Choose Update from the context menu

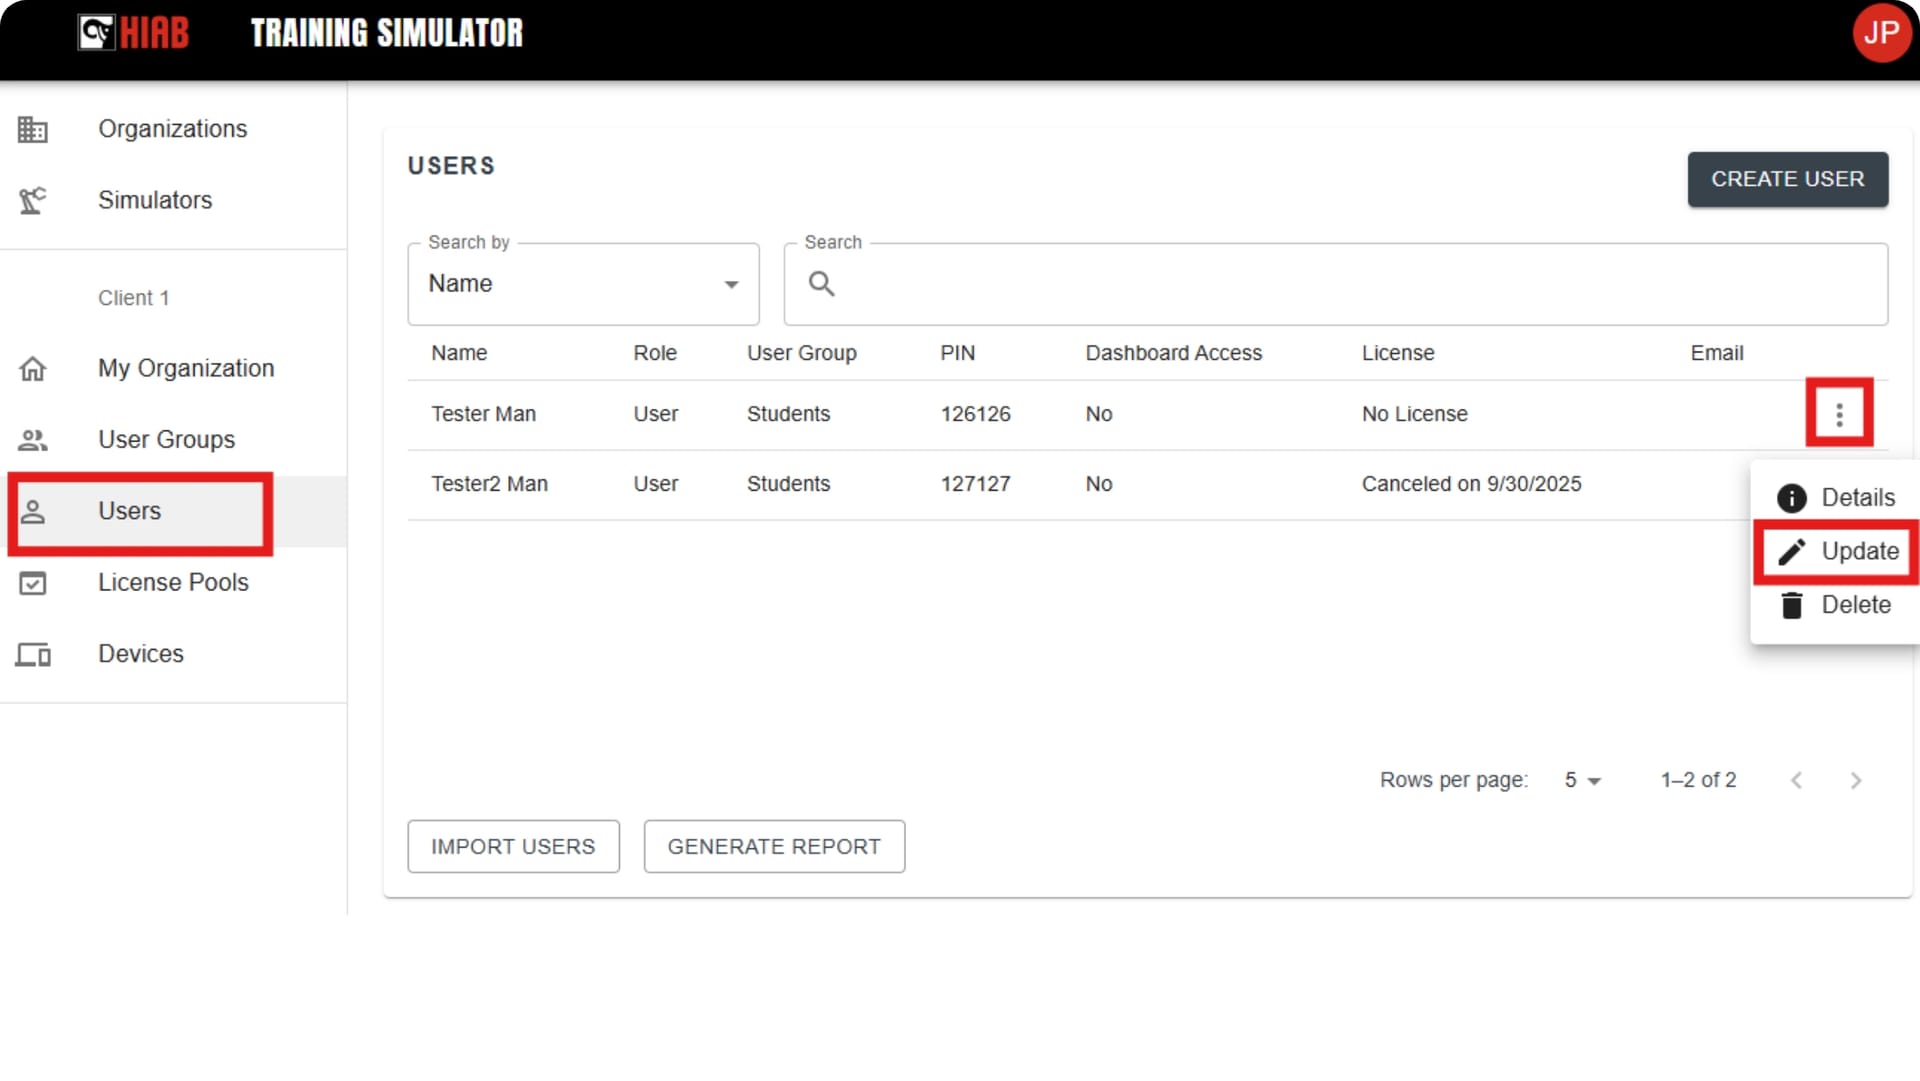(x=1835, y=552)
